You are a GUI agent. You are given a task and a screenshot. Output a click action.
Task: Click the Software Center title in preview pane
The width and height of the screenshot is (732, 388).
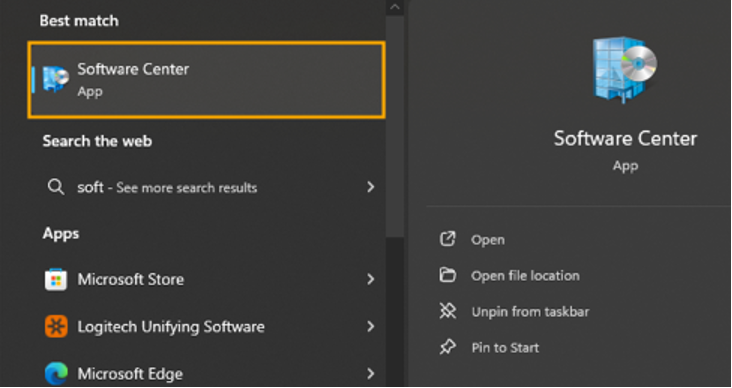tap(625, 139)
